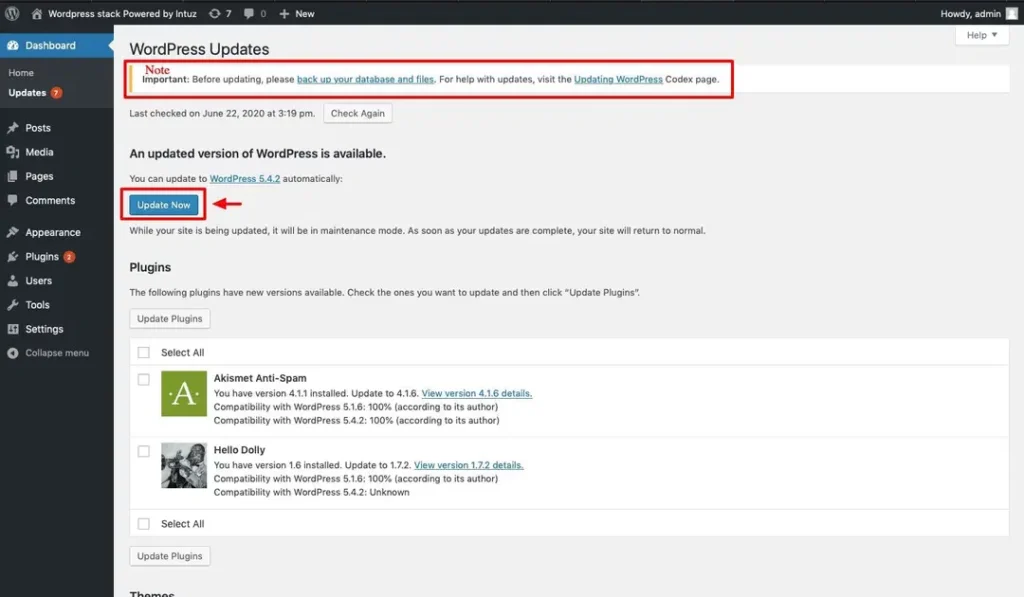Click the Update Now button

click(x=163, y=204)
